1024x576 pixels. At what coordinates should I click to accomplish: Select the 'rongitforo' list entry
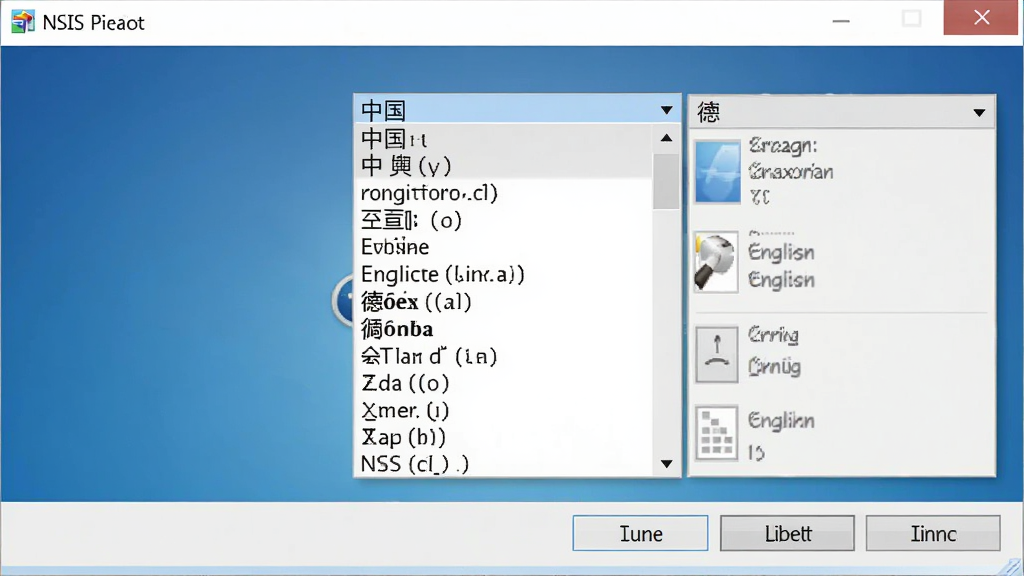[x=504, y=193]
